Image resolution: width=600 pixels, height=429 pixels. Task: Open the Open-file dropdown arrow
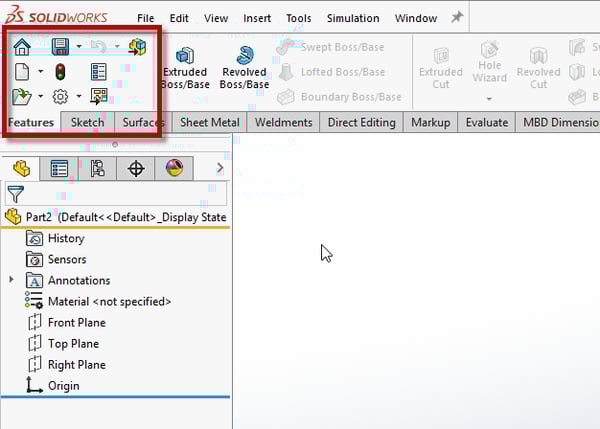41,96
